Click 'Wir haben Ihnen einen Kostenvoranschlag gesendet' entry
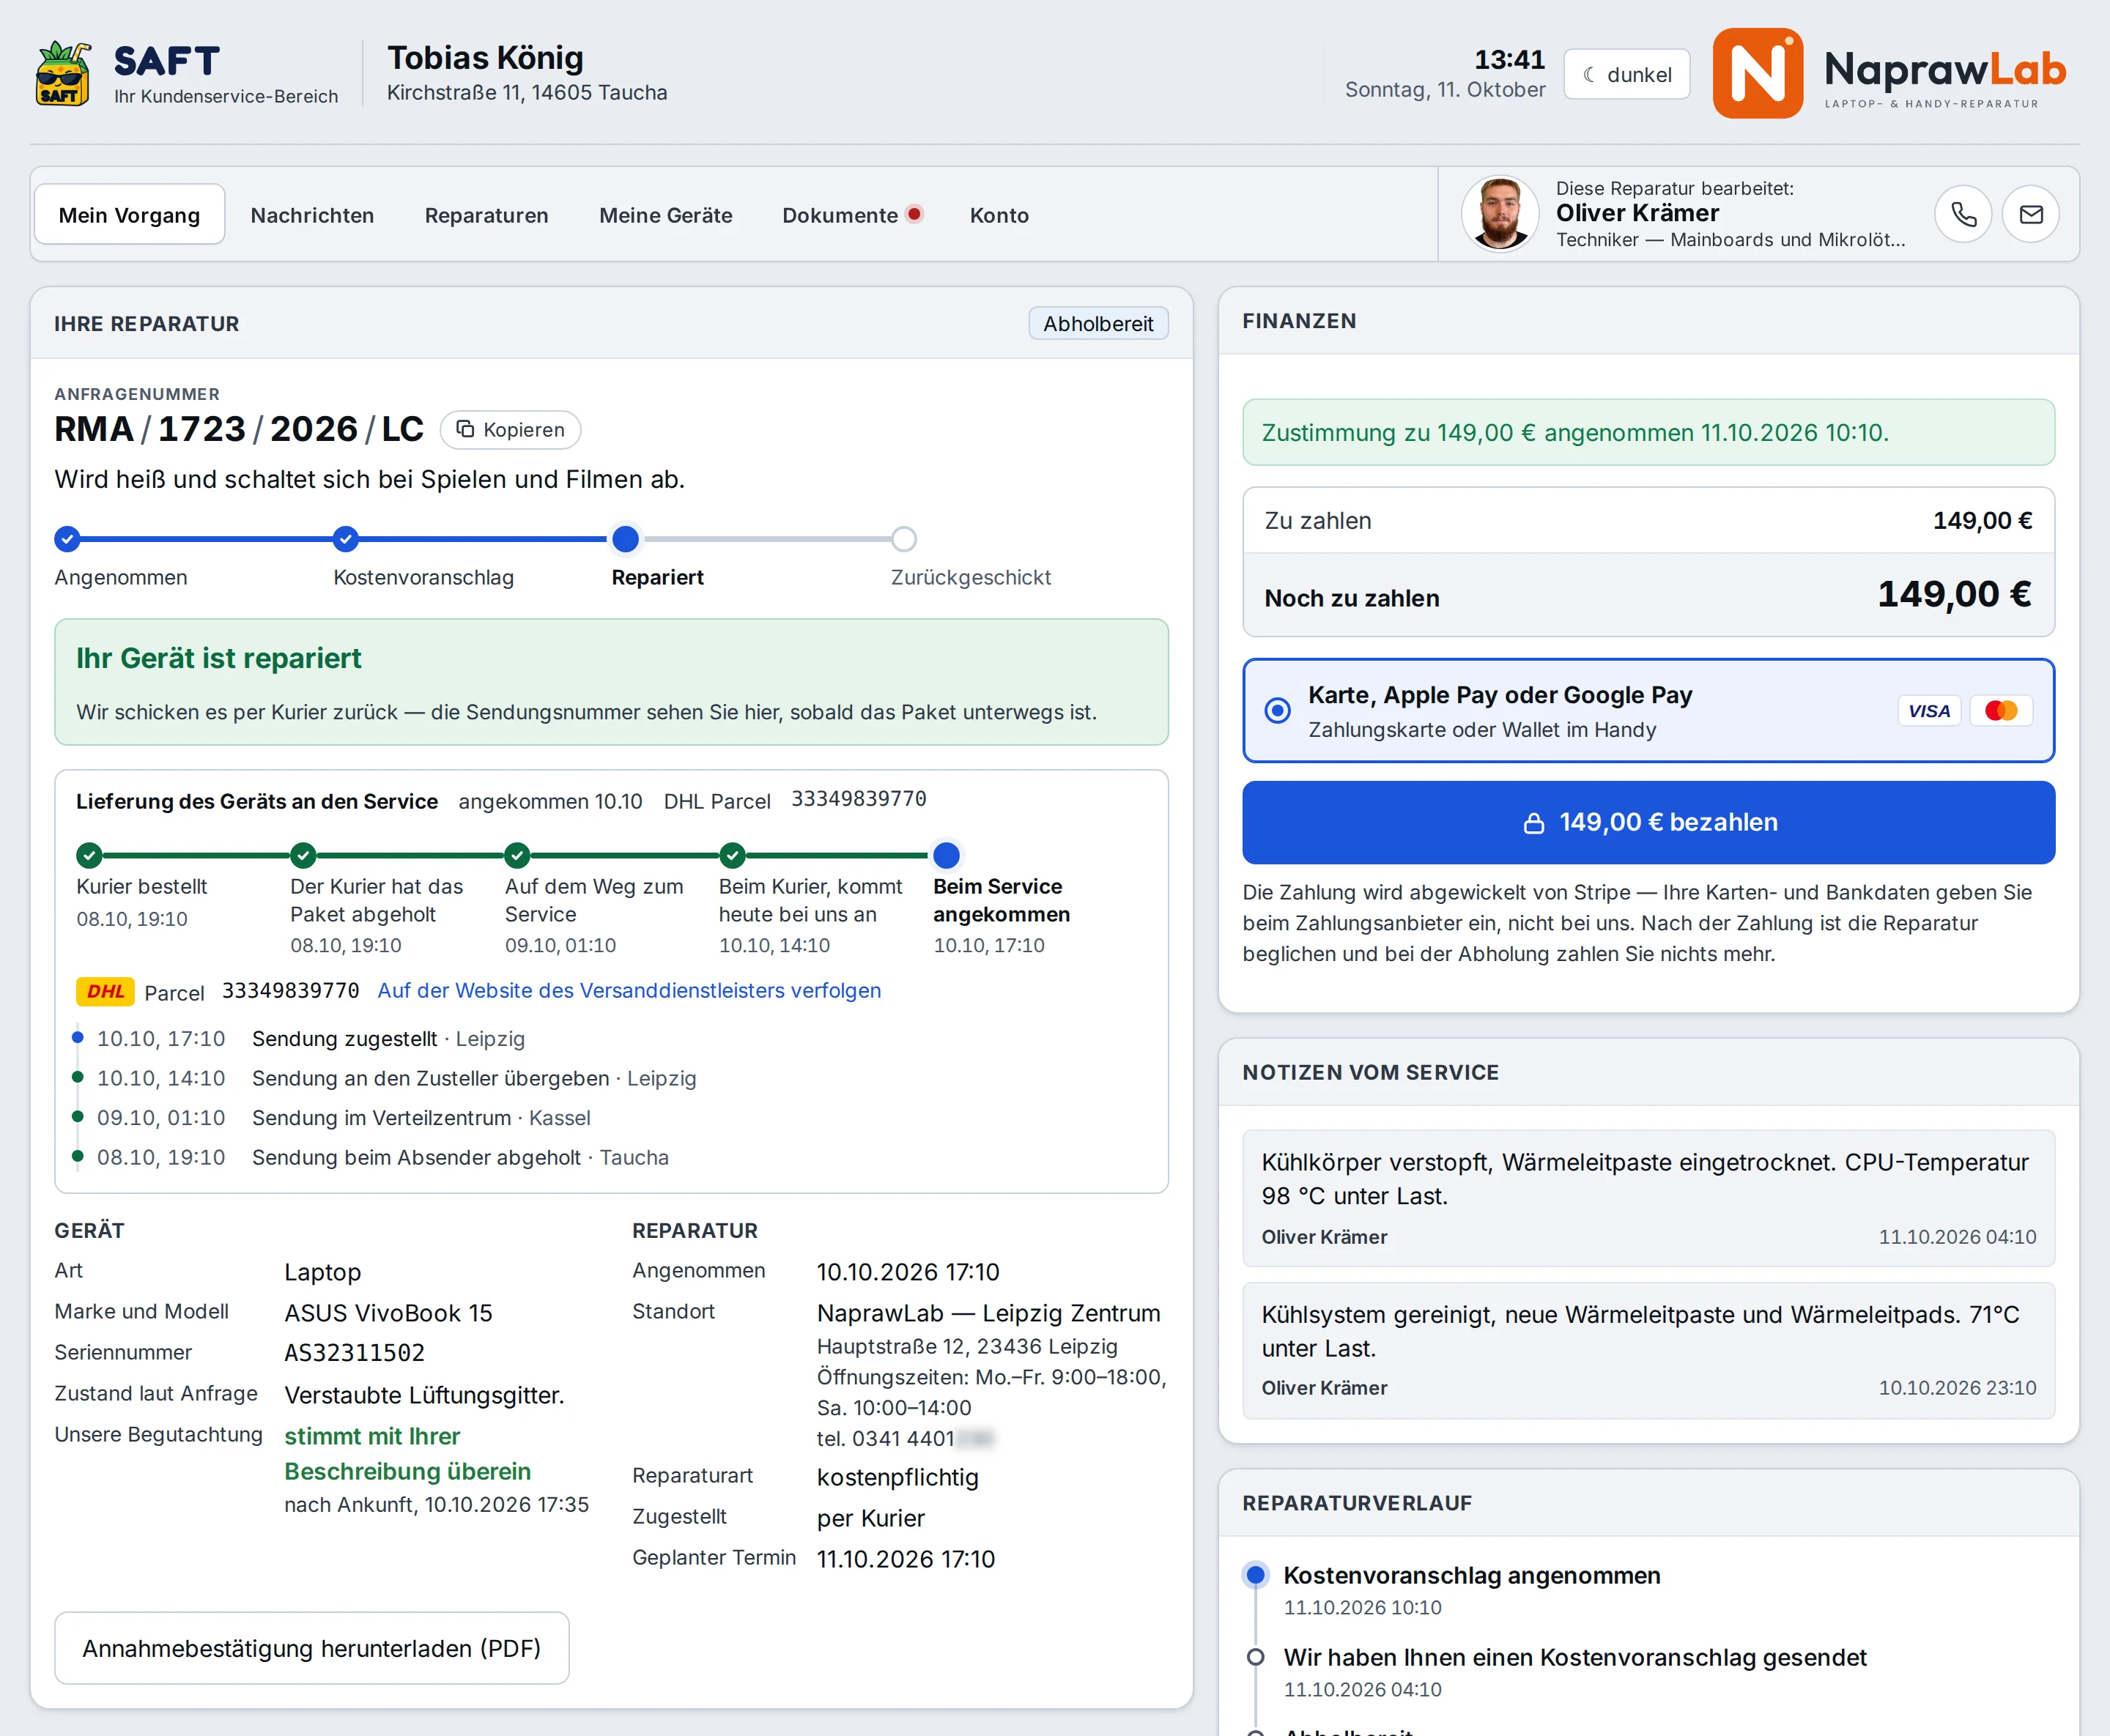Viewport: 2110px width, 1736px height. pyautogui.click(x=1574, y=1658)
